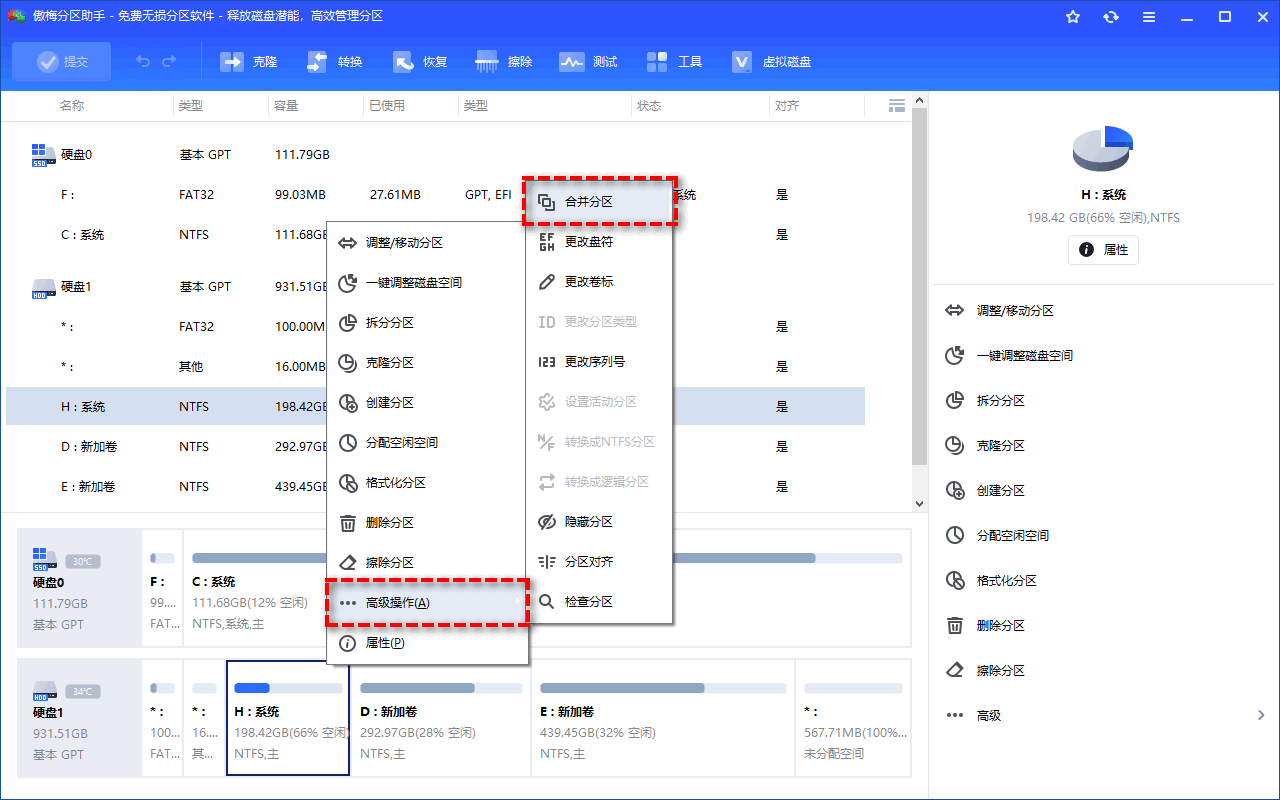The height and width of the screenshot is (800, 1280).
Task: Click the 克隆 (Clone) toolbar icon
Action: (x=249, y=62)
